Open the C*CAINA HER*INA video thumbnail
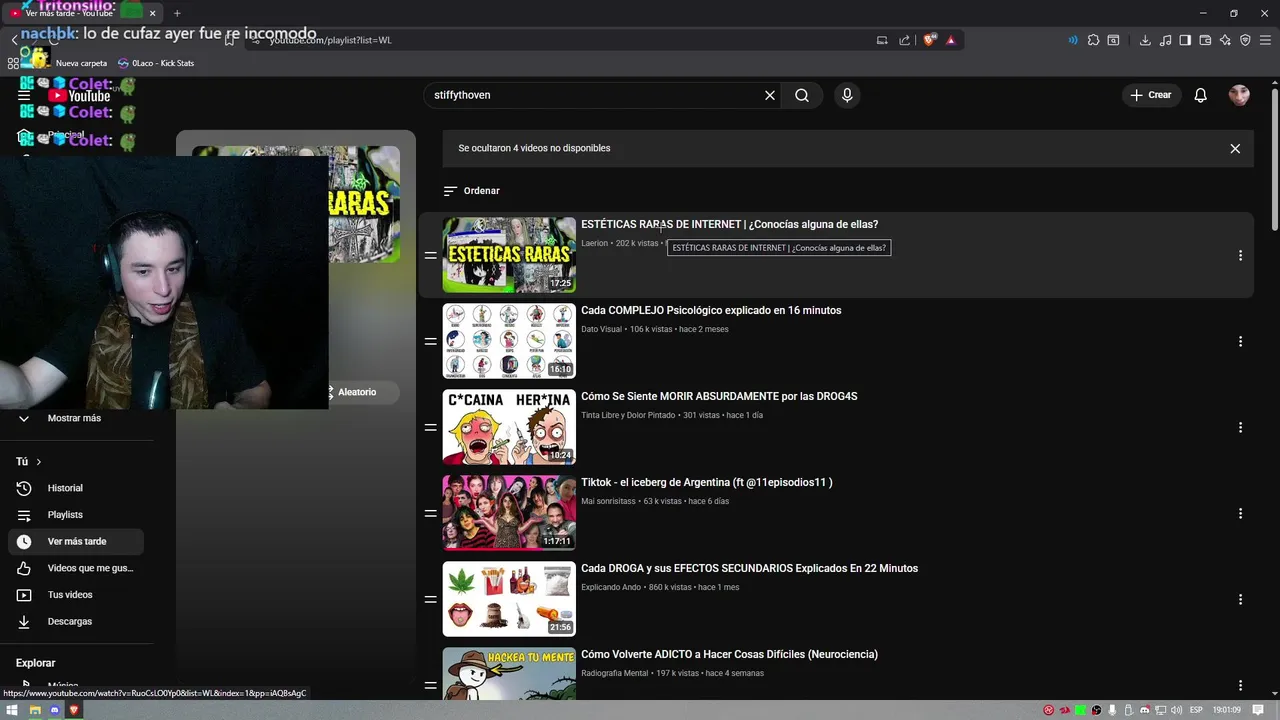This screenshot has height=720, width=1280. [x=509, y=427]
